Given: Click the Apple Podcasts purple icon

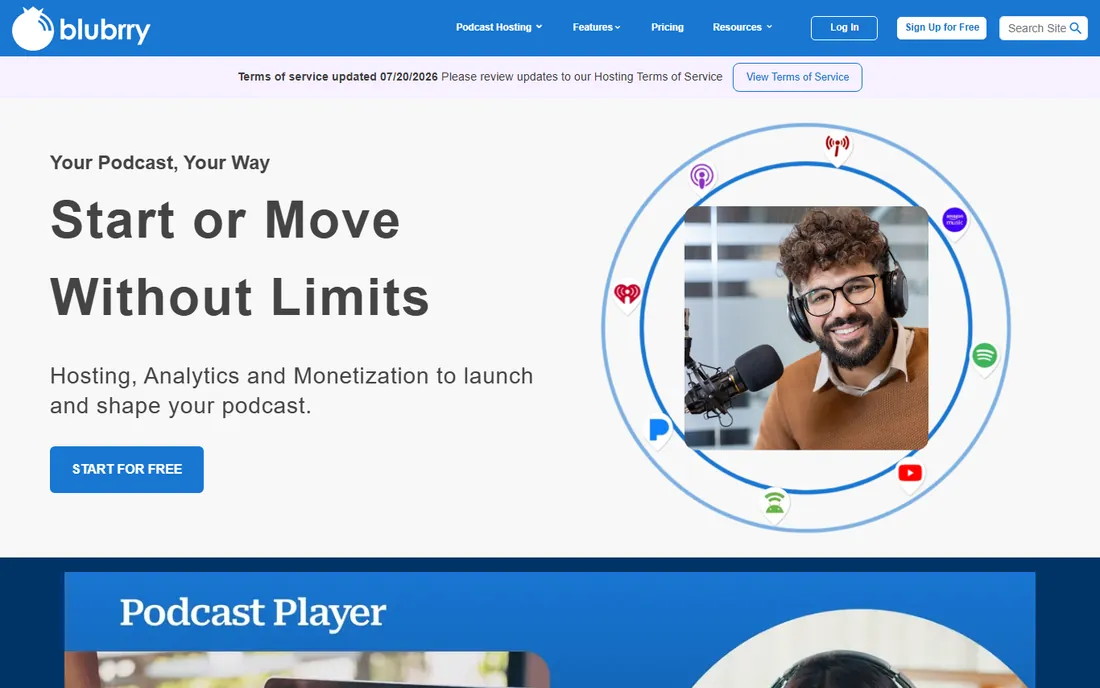Looking at the screenshot, I should click(x=702, y=176).
